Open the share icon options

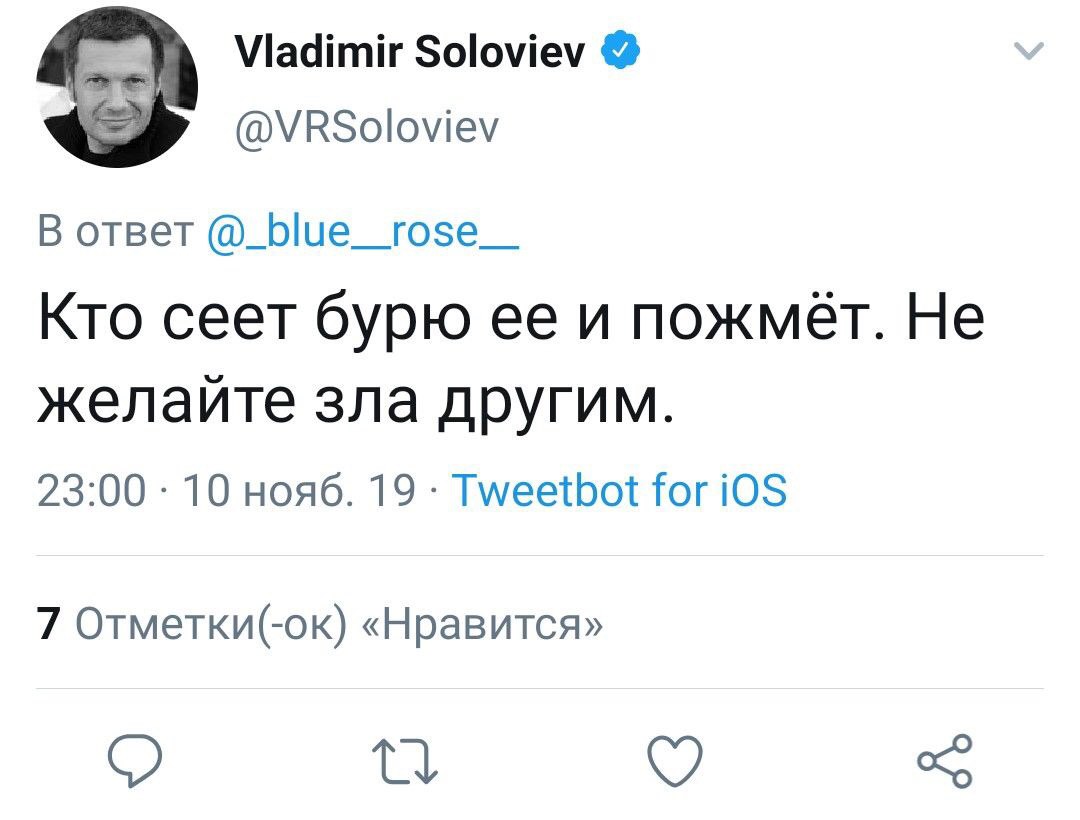pos(945,762)
